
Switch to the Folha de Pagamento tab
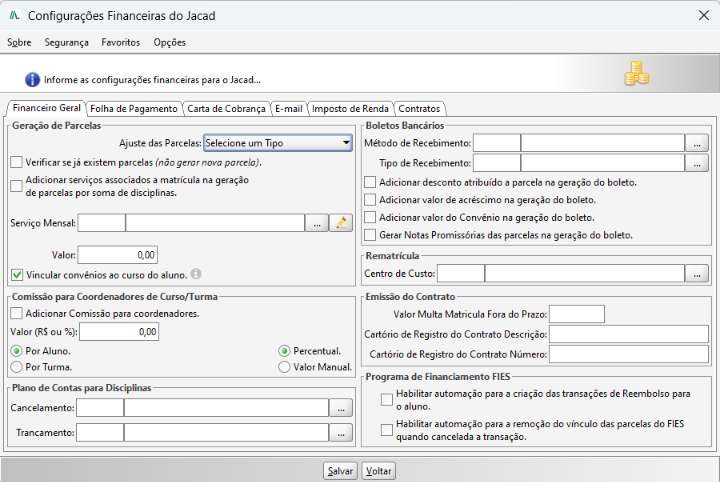134,109
